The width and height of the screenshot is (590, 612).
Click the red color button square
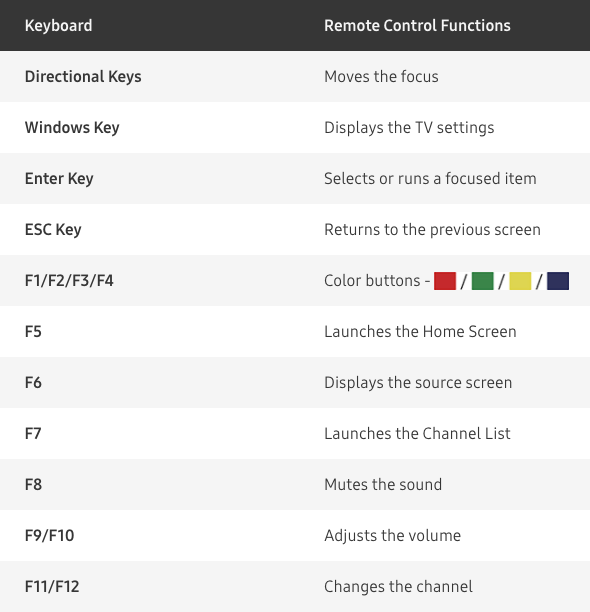coord(445,281)
